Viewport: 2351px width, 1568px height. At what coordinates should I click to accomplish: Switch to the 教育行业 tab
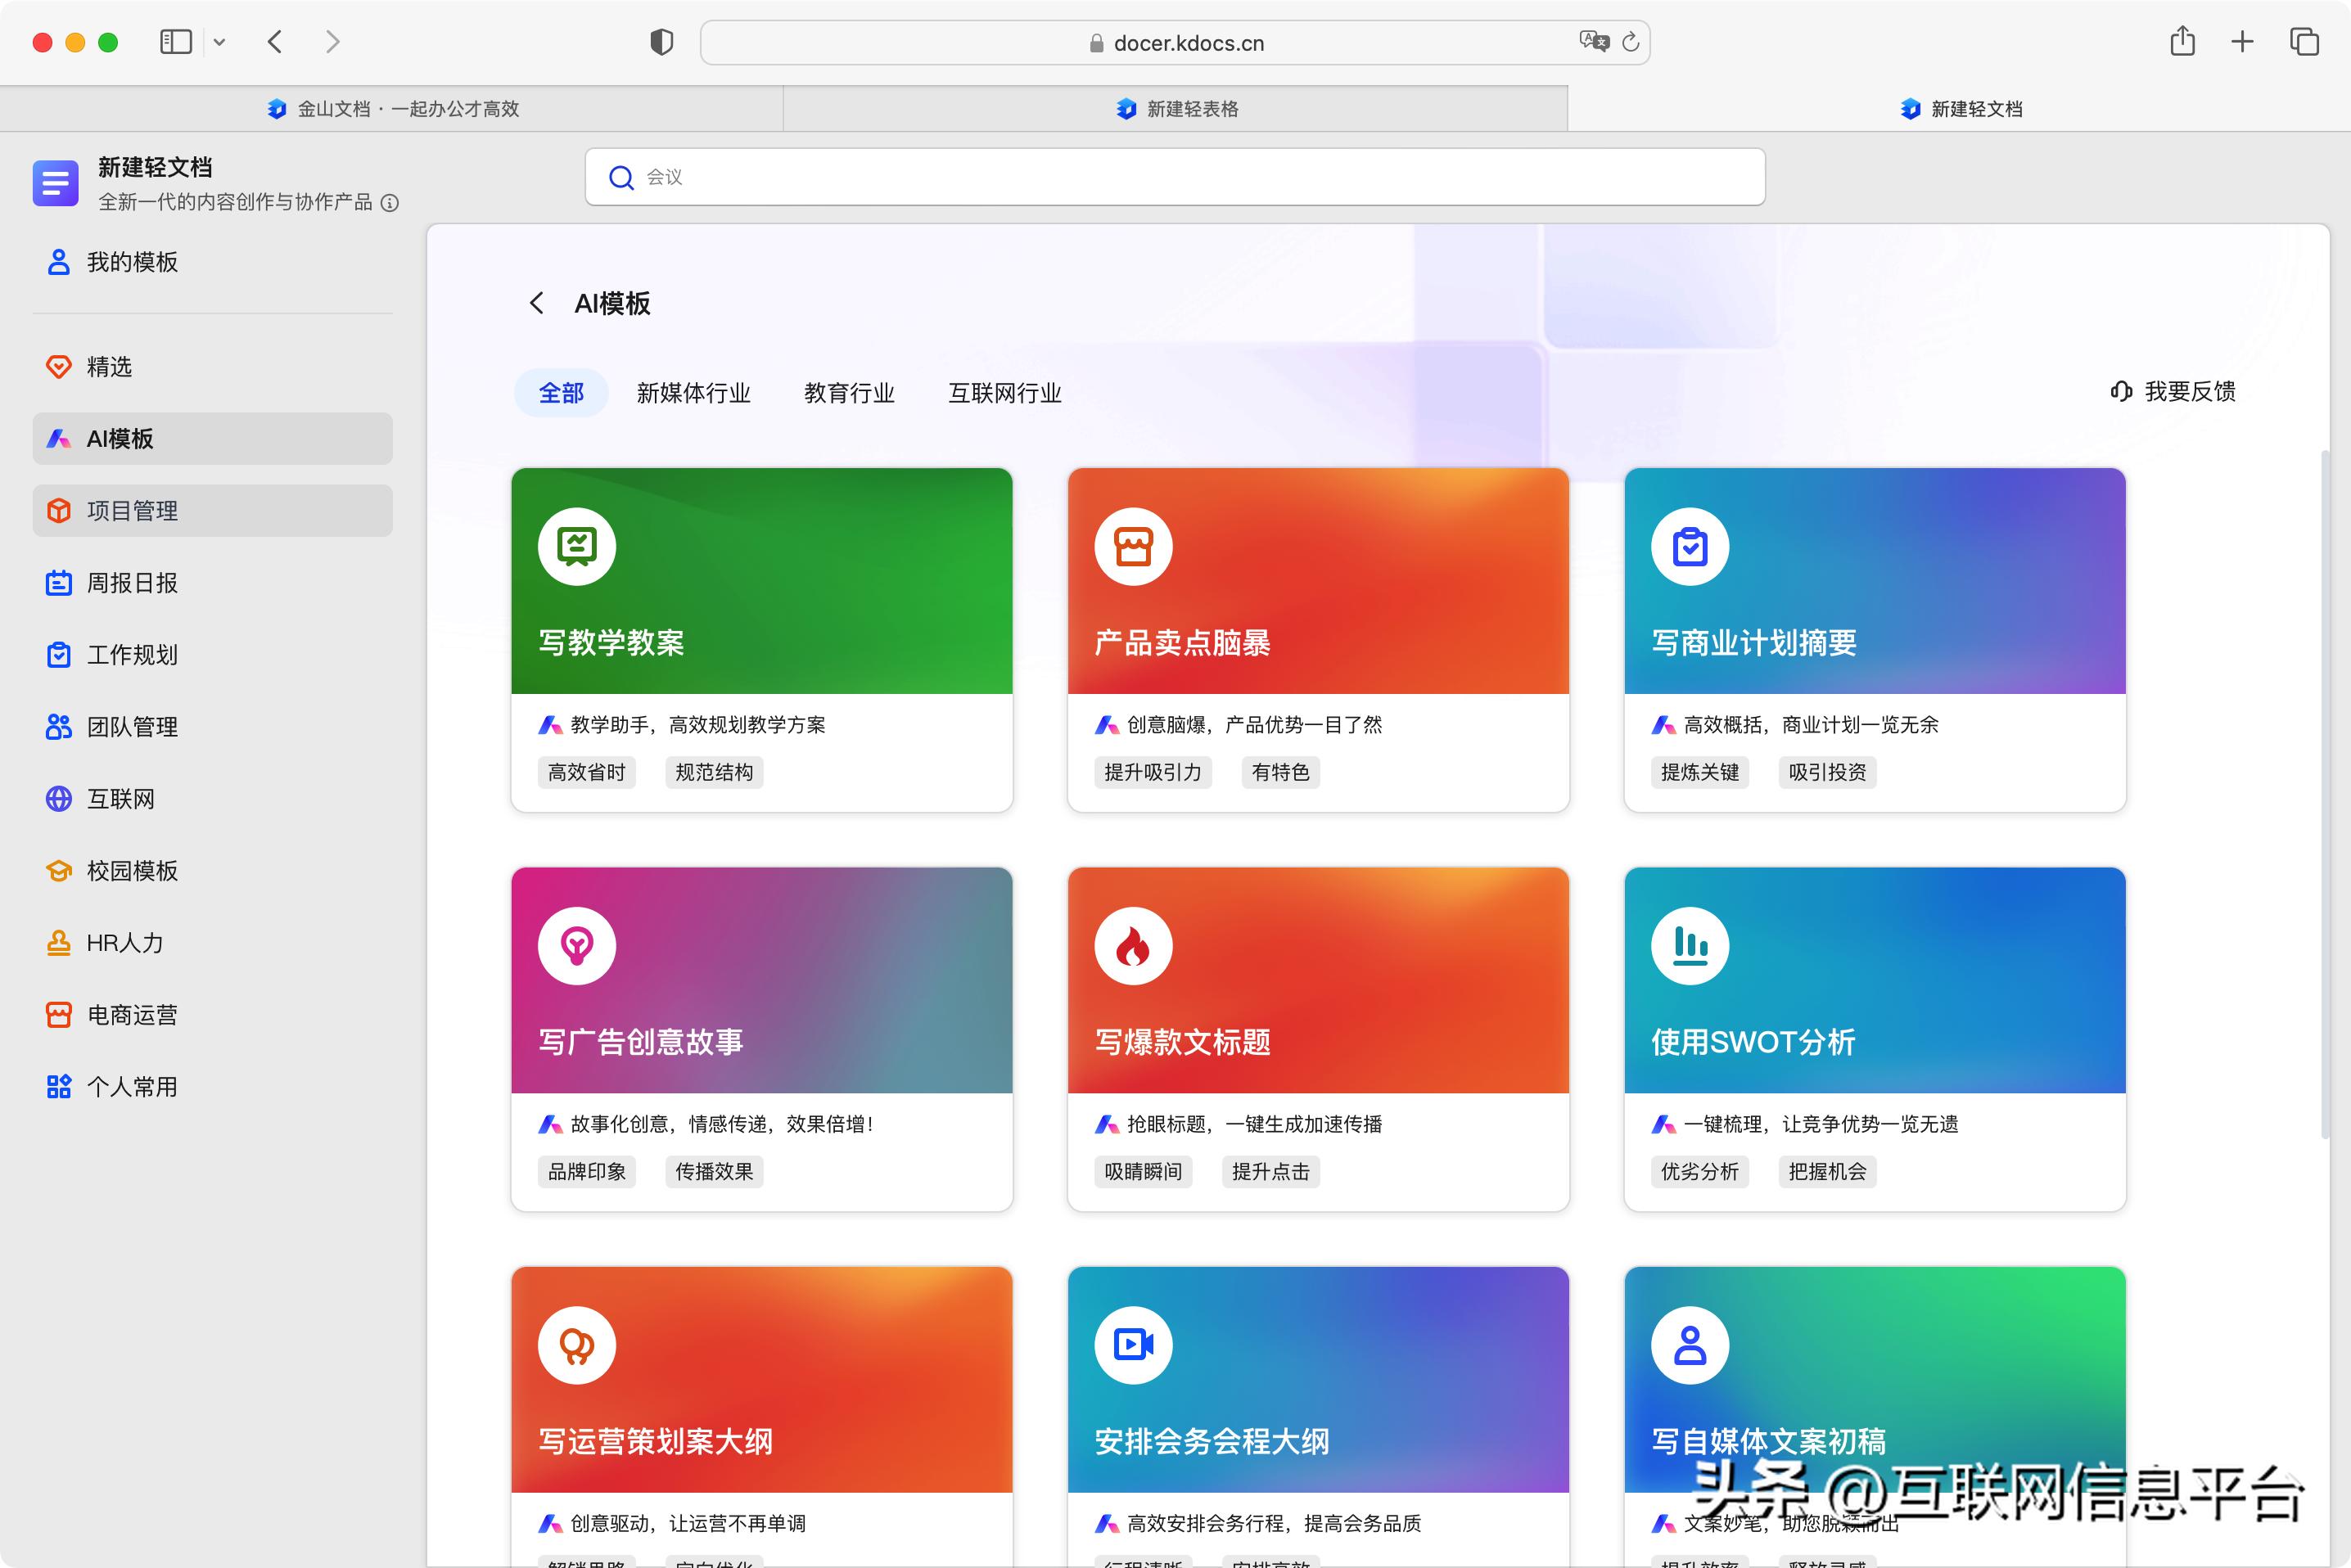[x=848, y=393]
